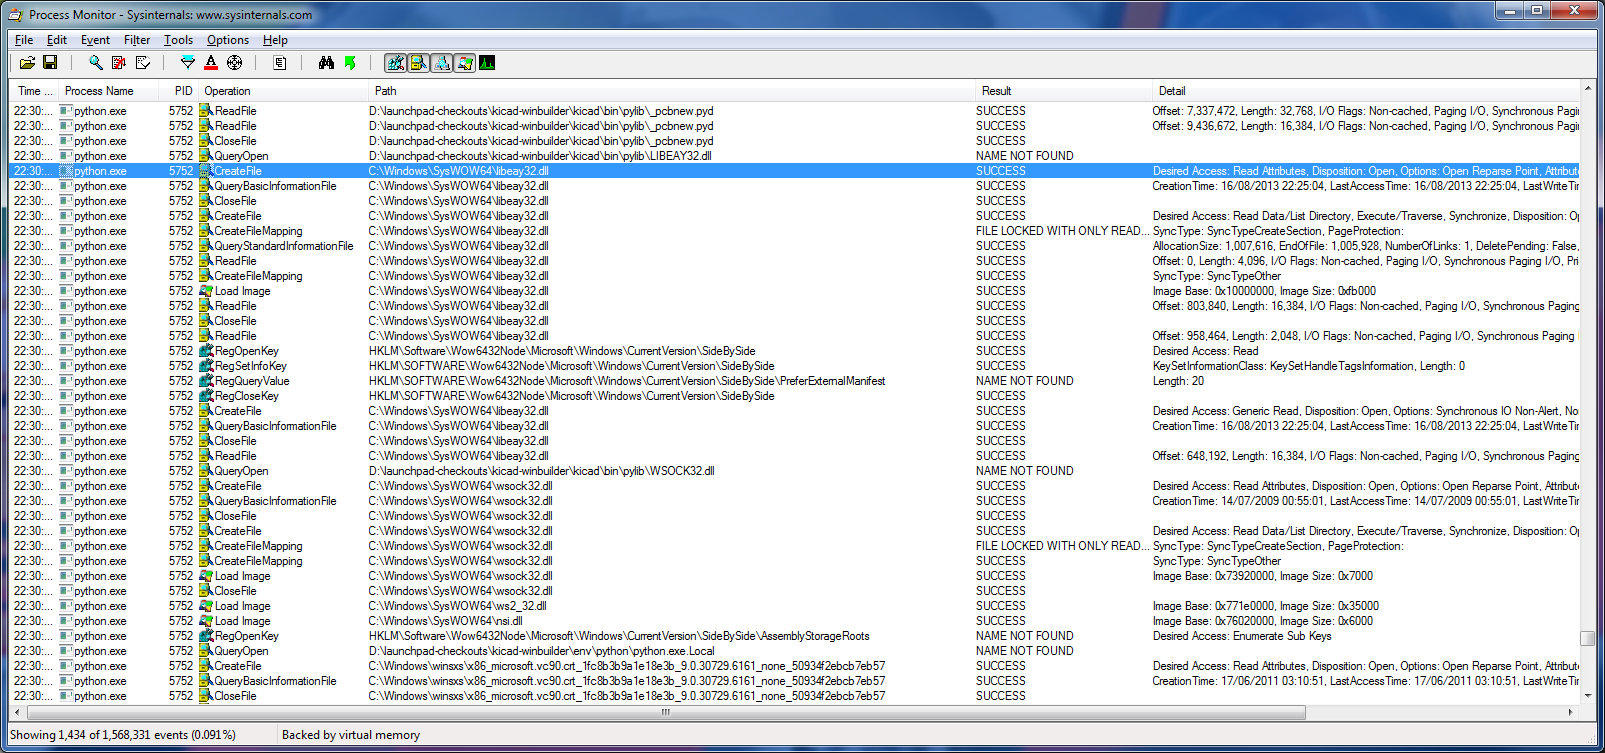Select the crosshair target window icon

click(234, 63)
